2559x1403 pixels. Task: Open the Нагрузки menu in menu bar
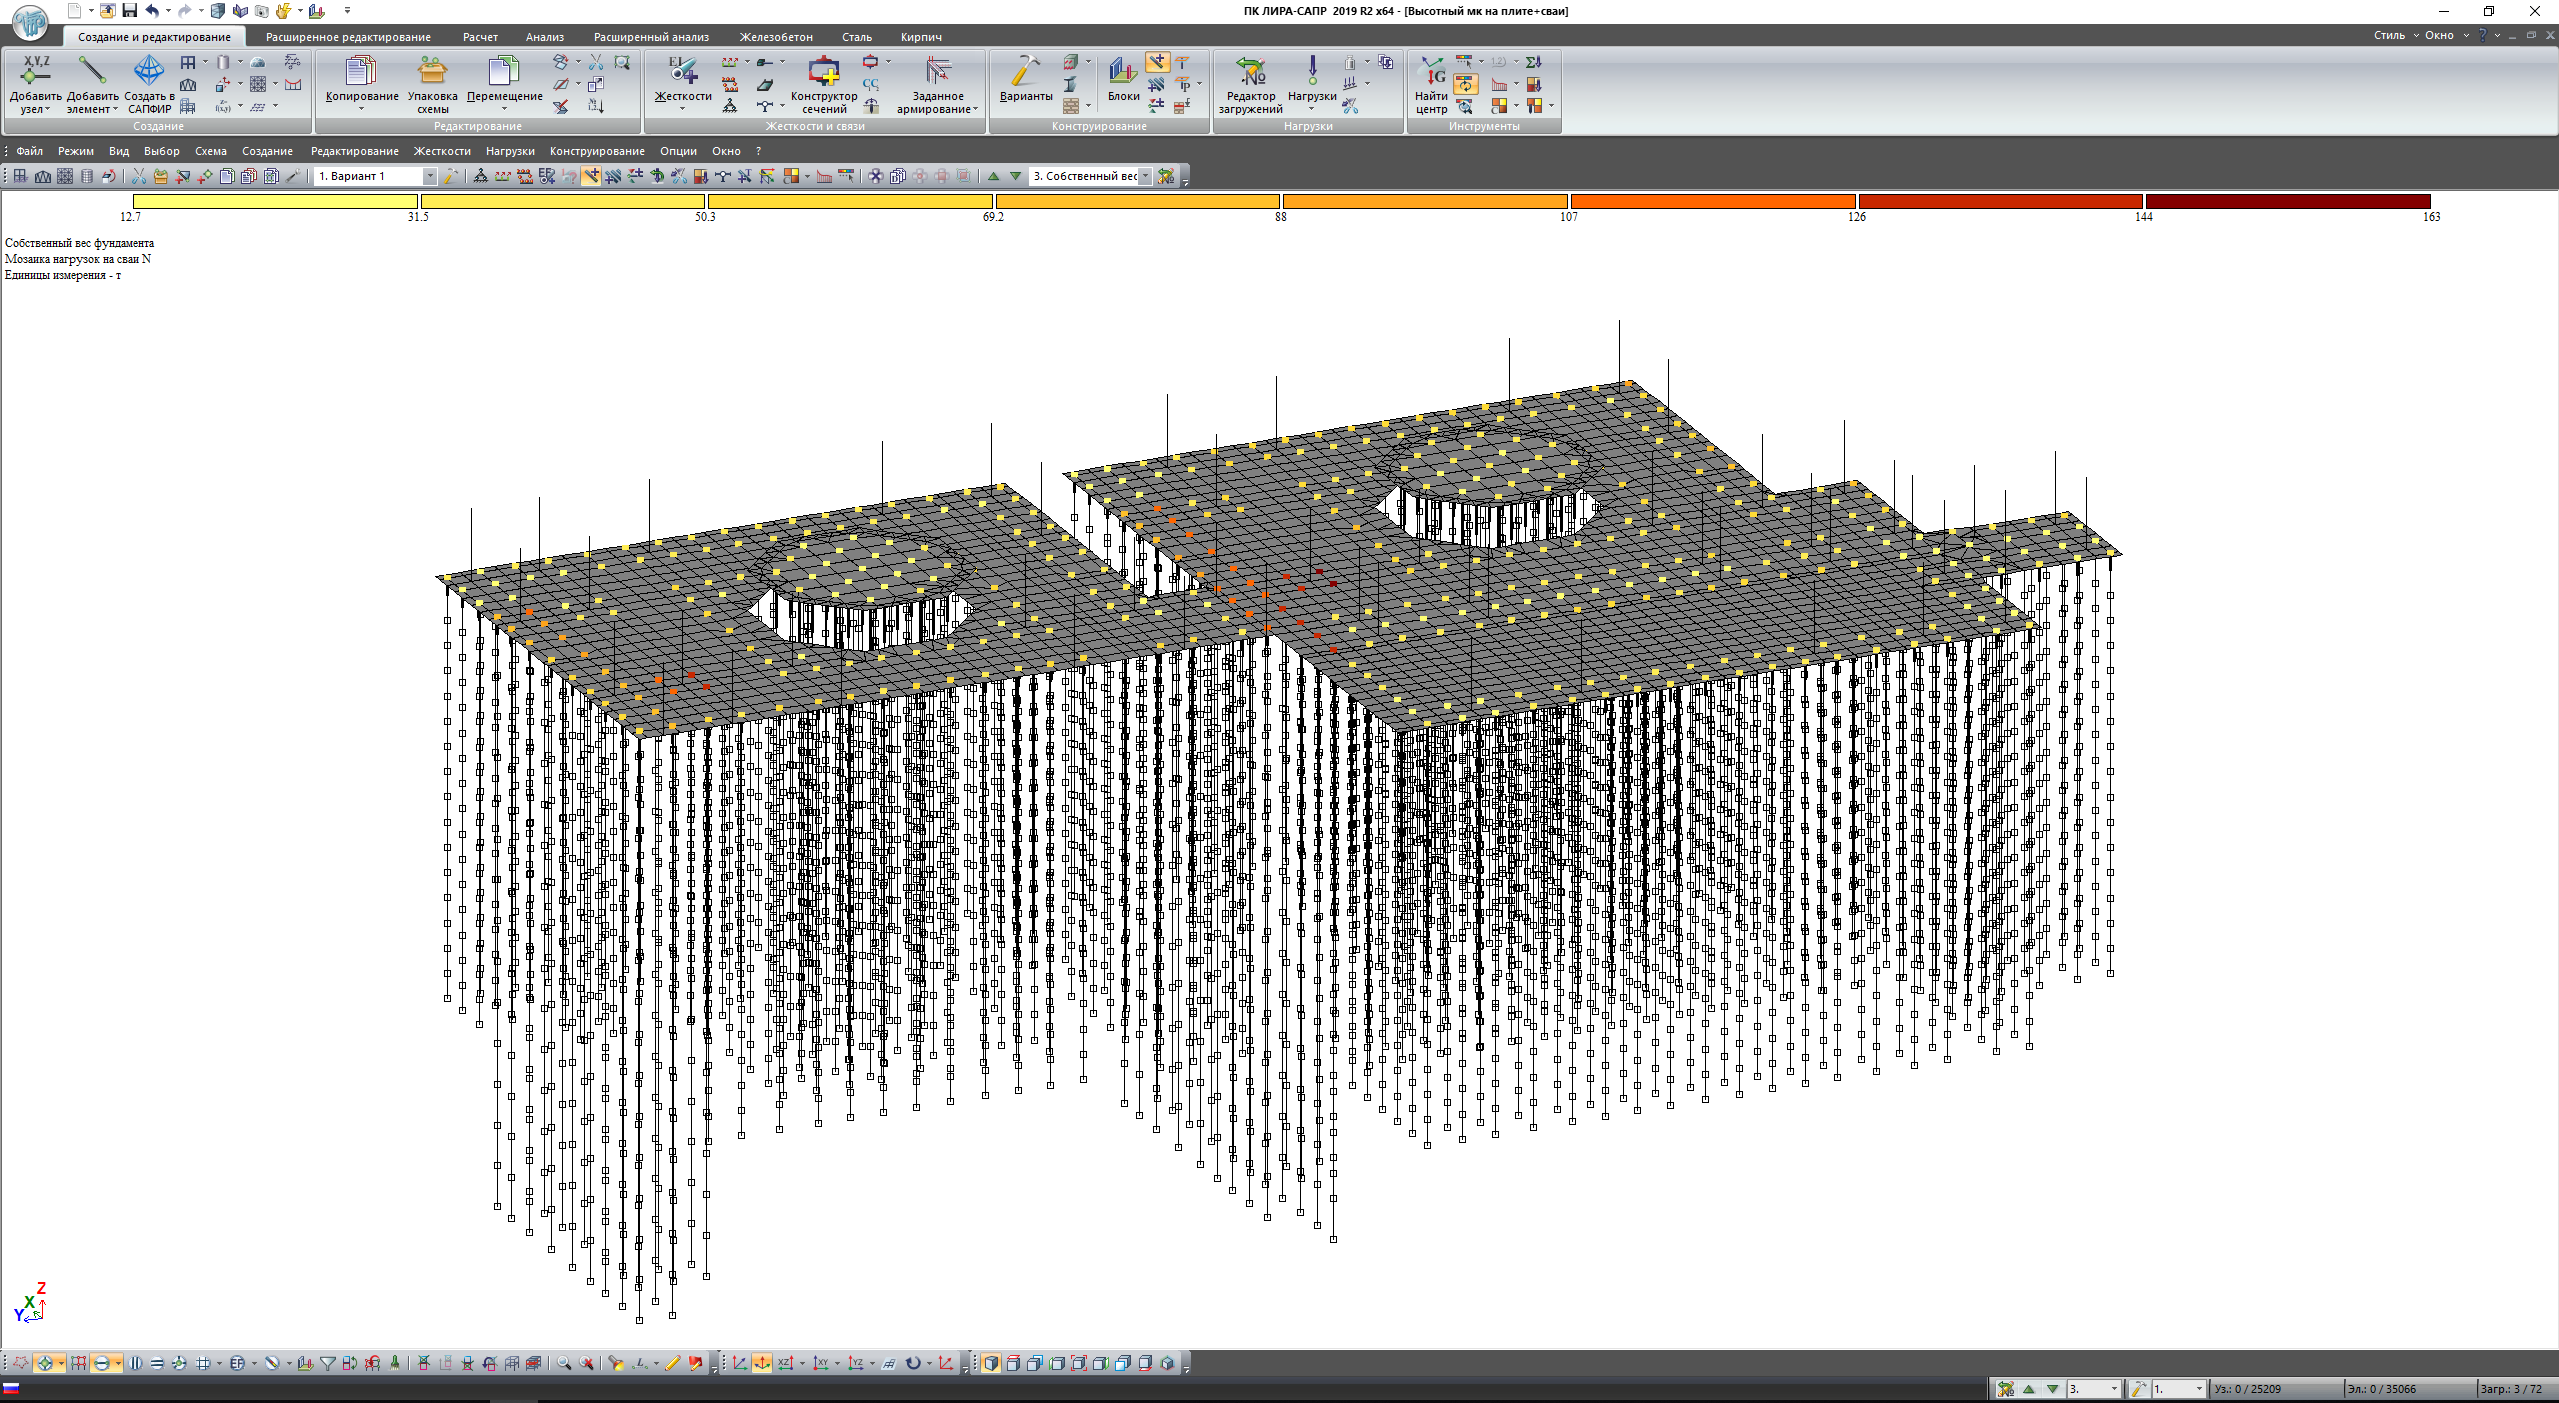510,151
